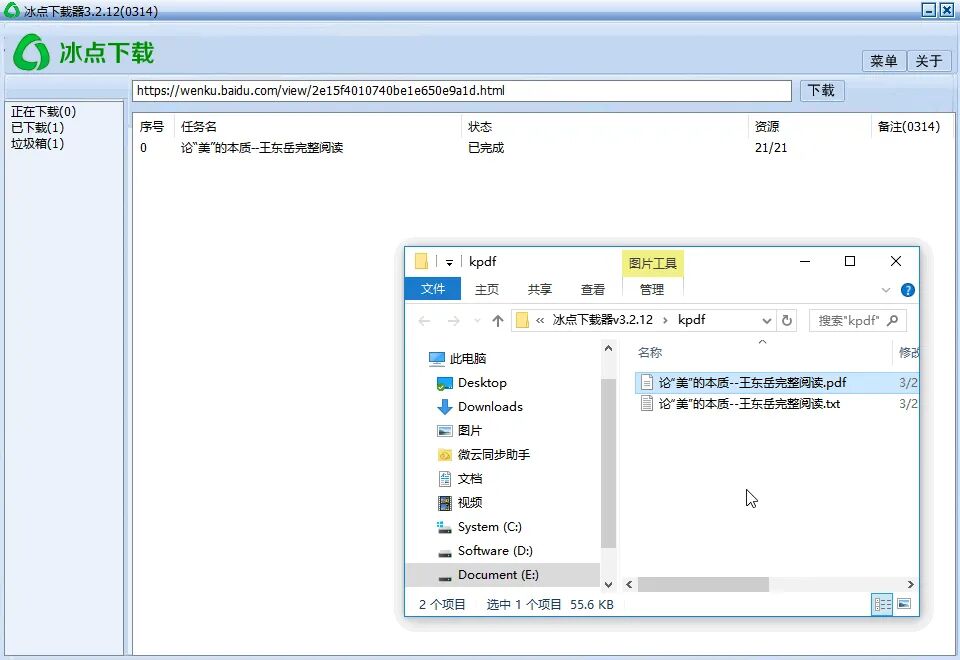Open 微云同步助手 in the navigation pane

(x=493, y=454)
